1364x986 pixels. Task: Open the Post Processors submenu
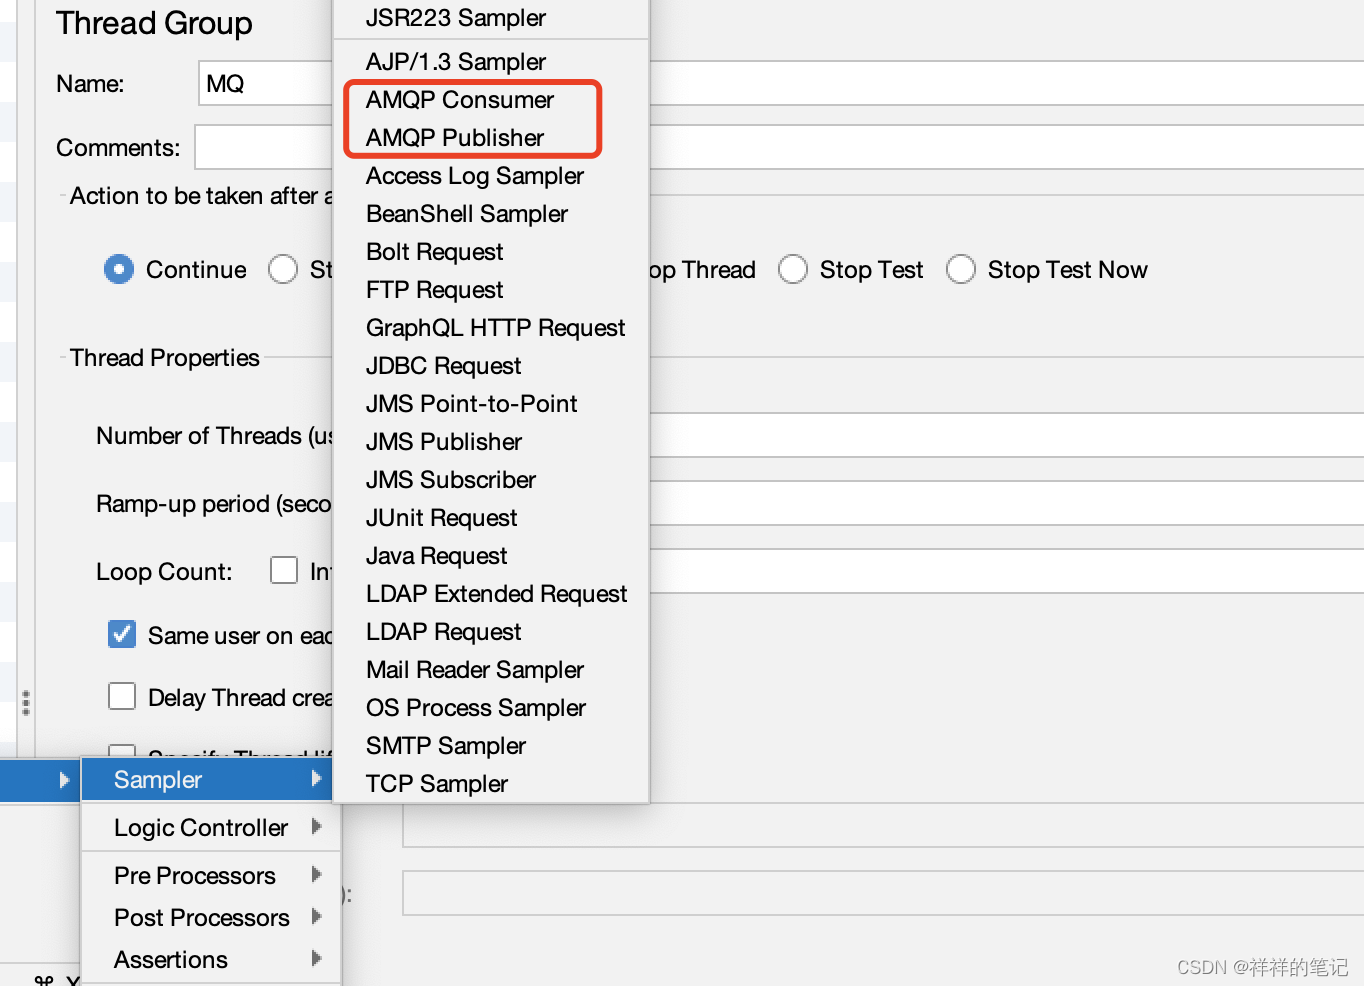point(201,917)
